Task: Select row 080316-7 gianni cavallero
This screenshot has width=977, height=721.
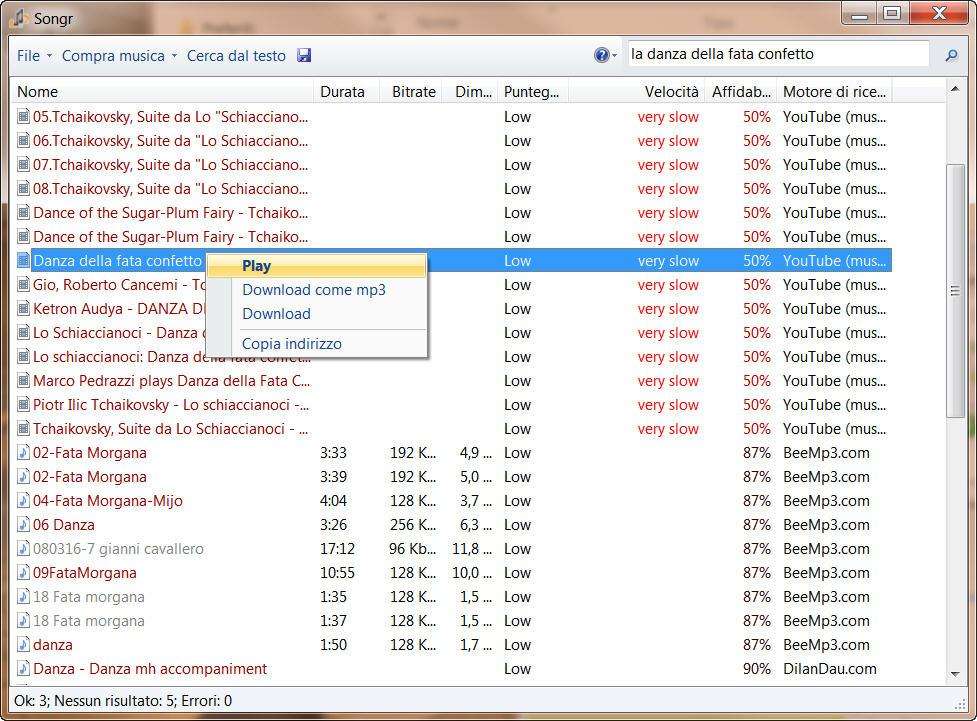Action: [452, 548]
